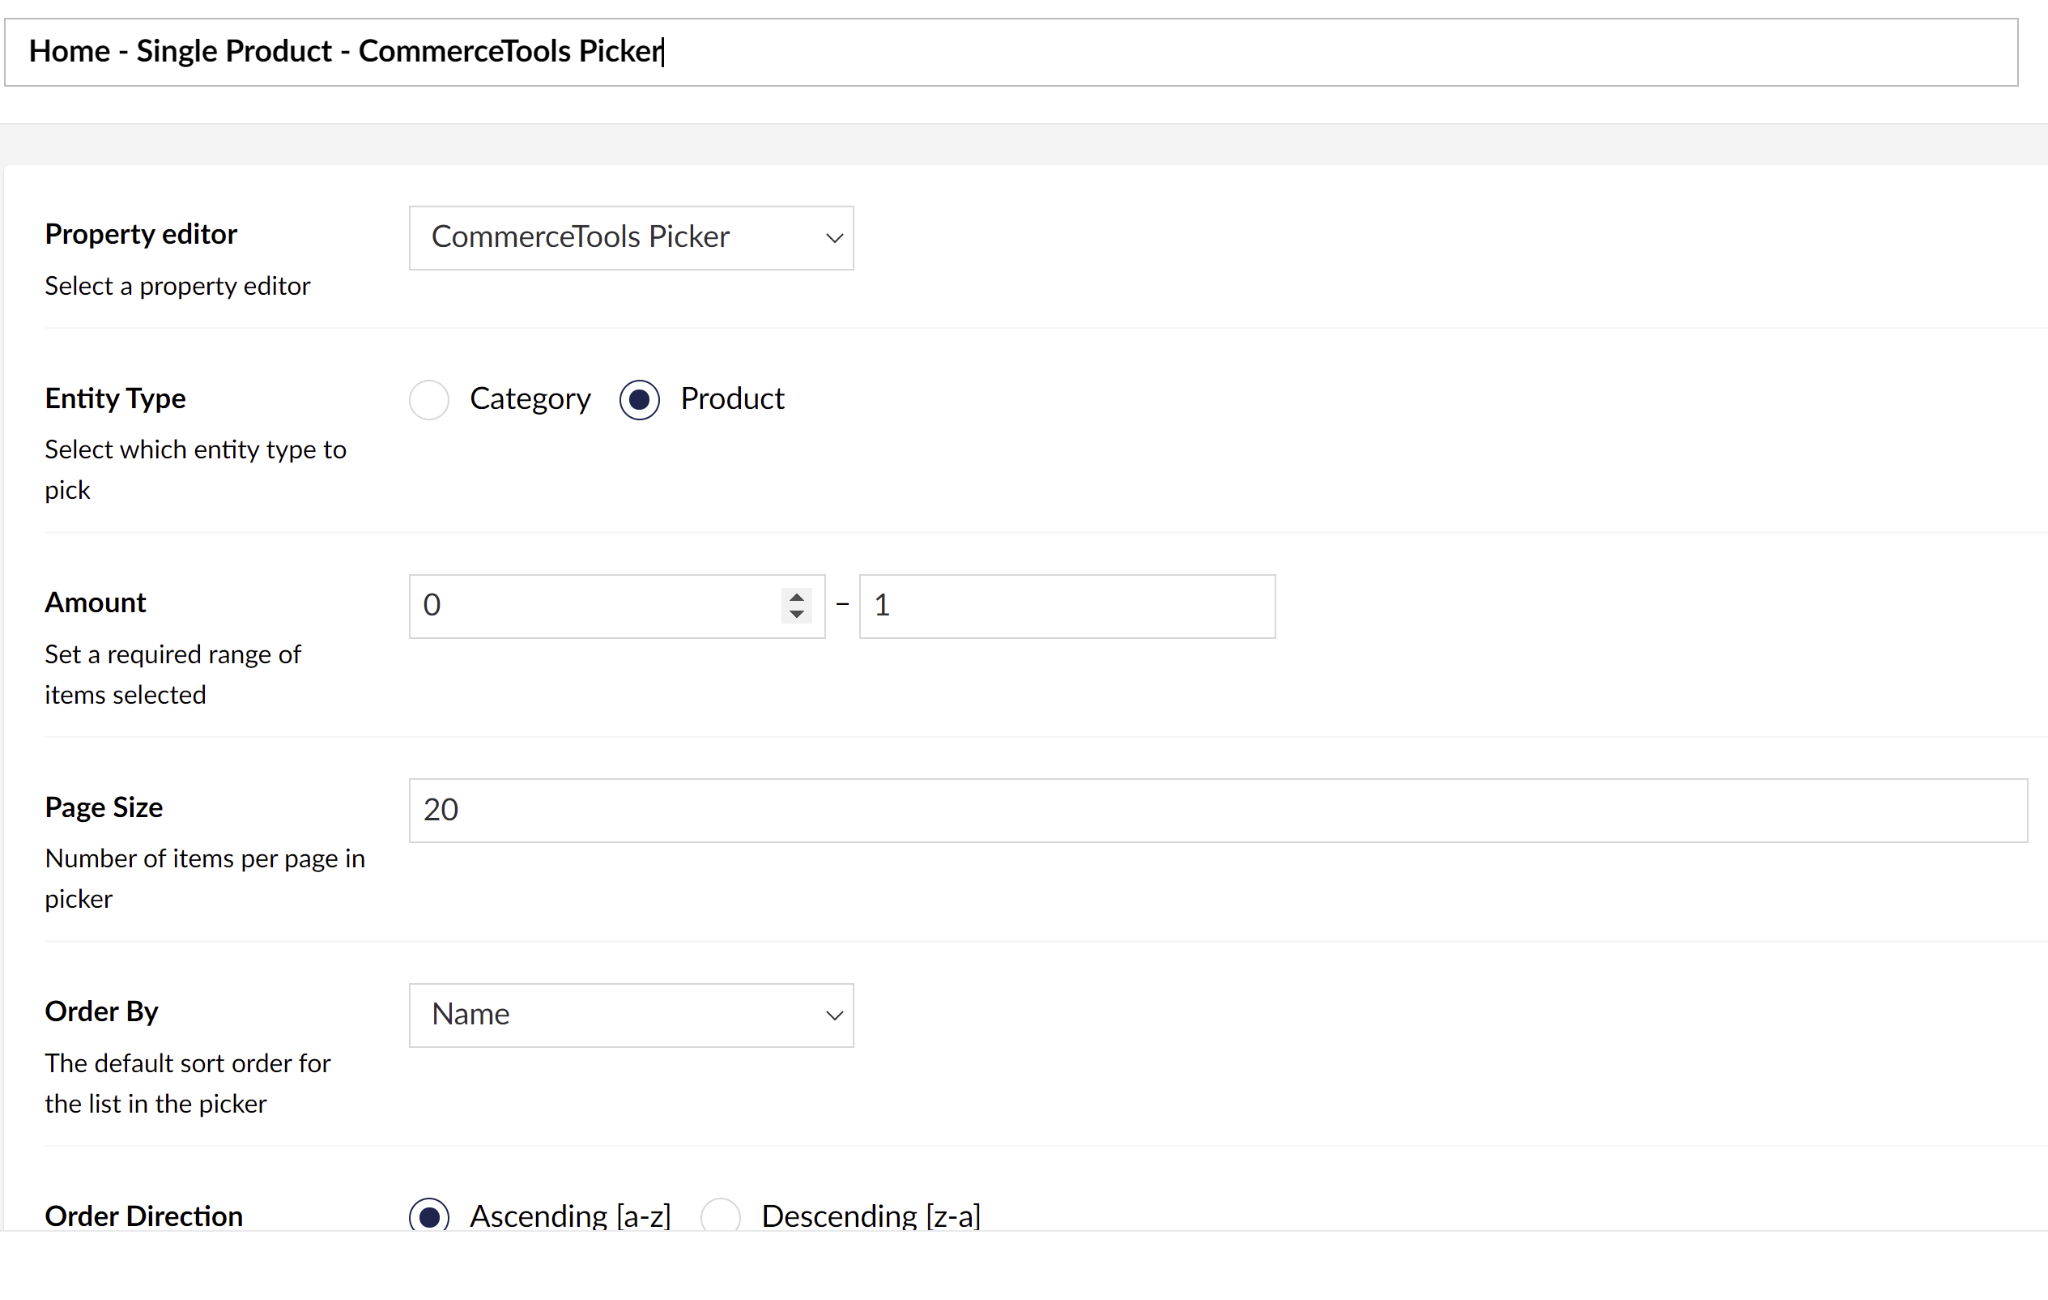Click the data type name field
The height and width of the screenshot is (1300, 2048).
click(x=1011, y=52)
